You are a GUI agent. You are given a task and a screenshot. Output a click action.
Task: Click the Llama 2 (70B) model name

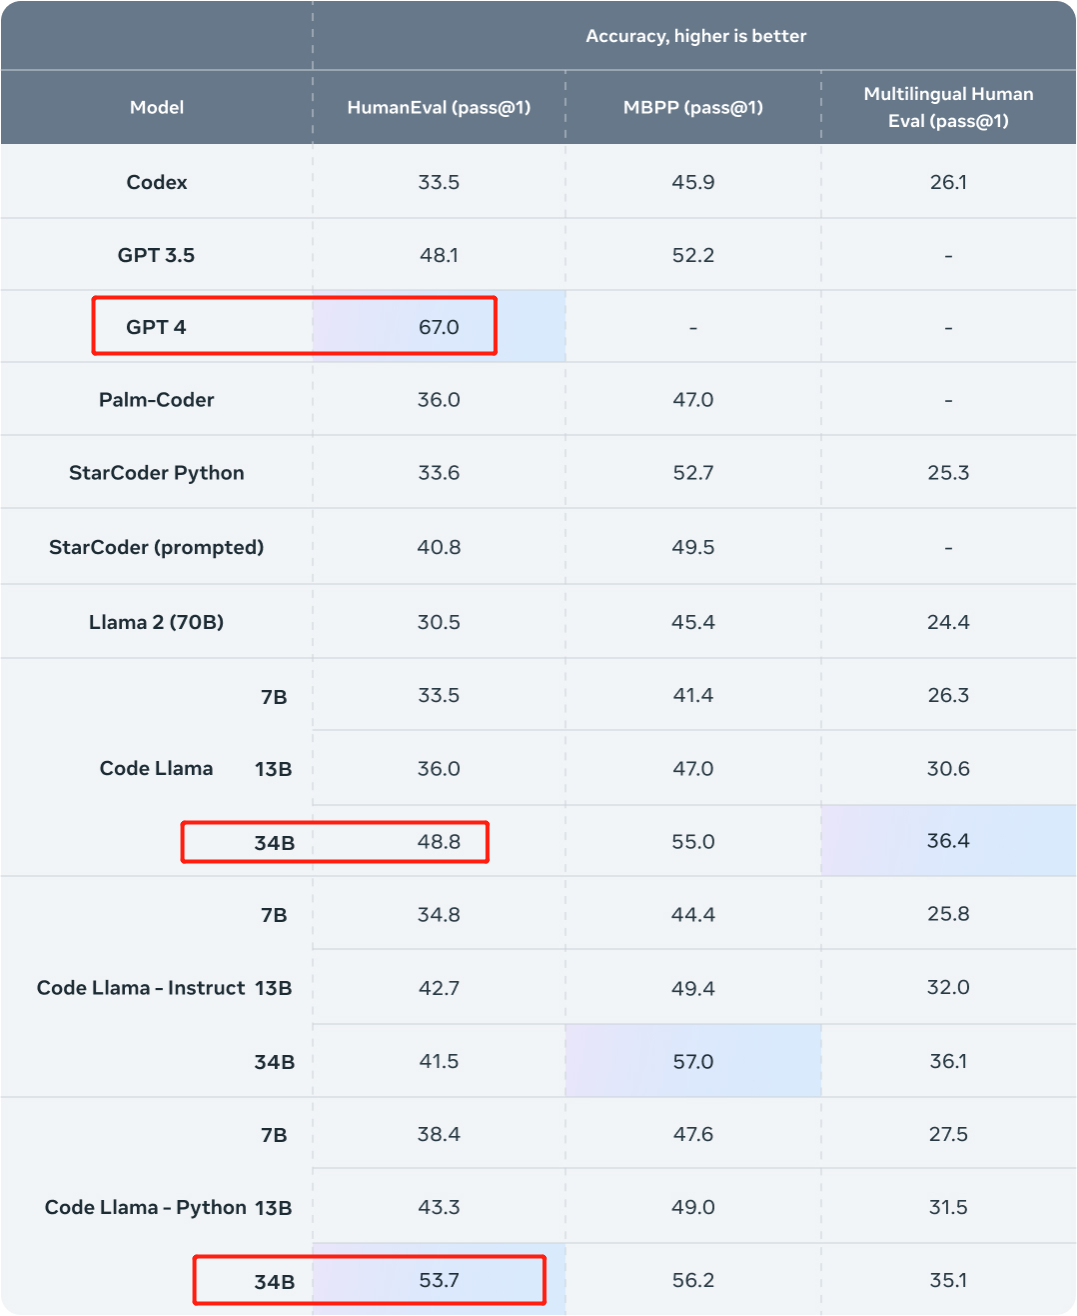(x=157, y=622)
